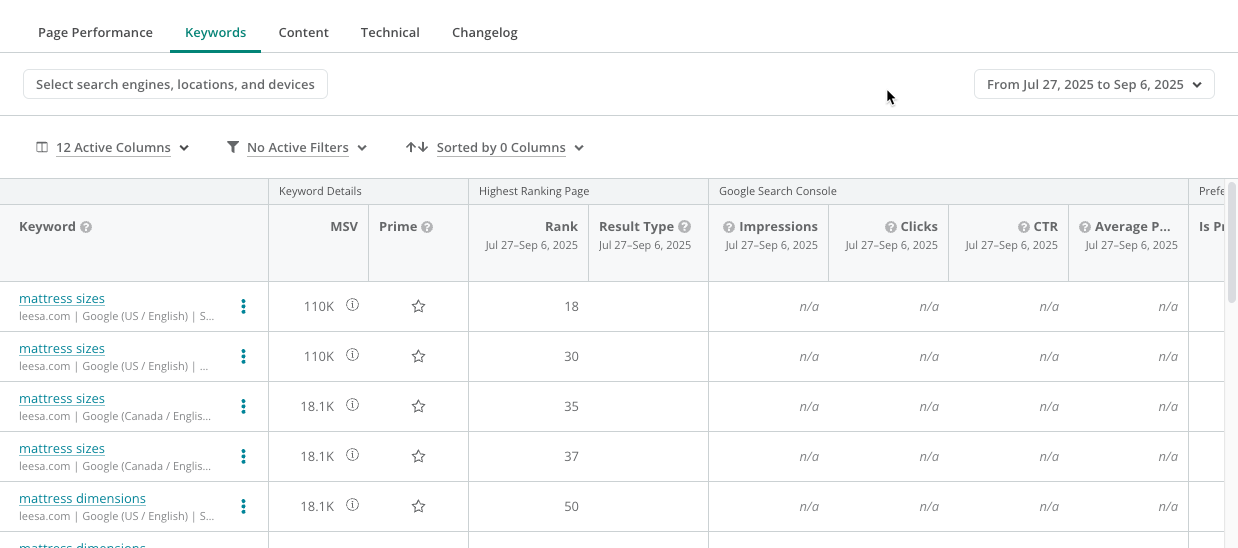This screenshot has height=548, width=1238.
Task: Mark rank 37 keyword as Prime
Action: 418,456
